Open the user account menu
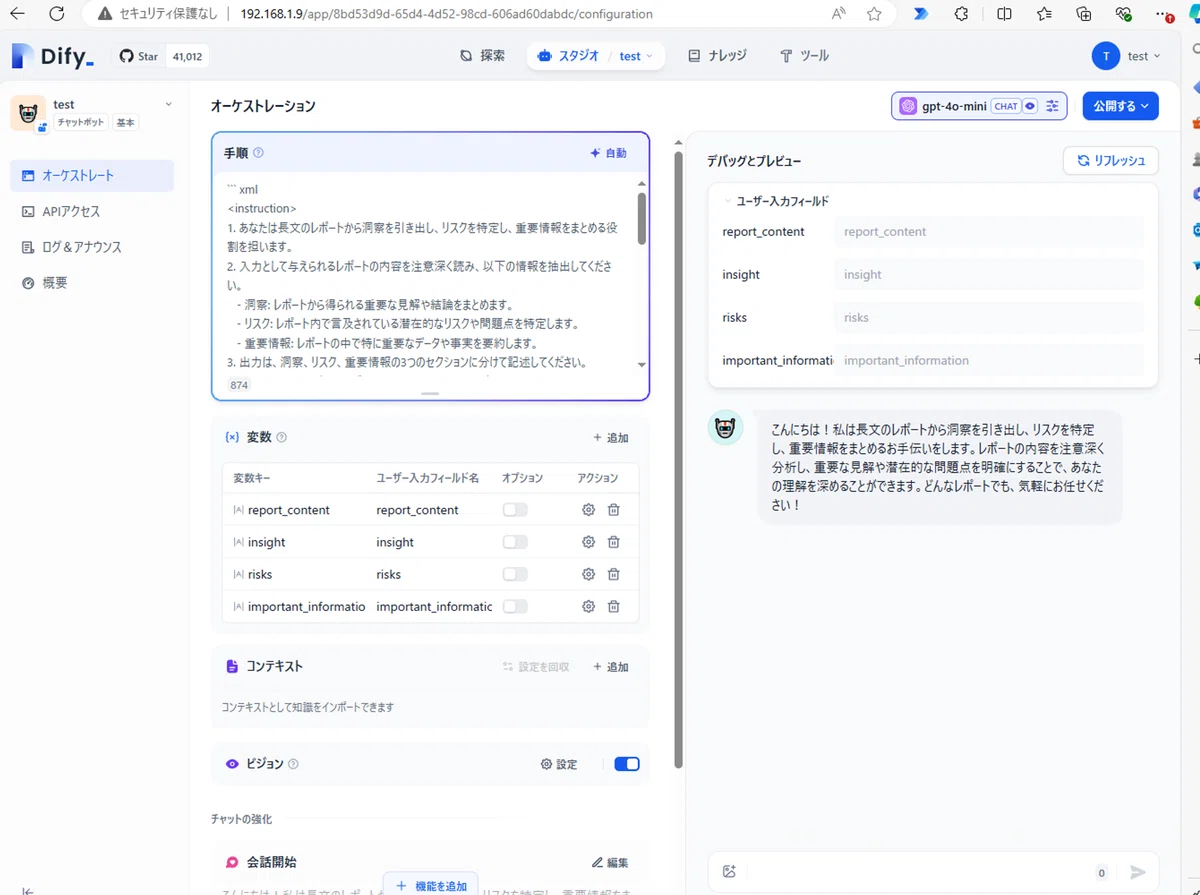Image resolution: width=1200 pixels, height=895 pixels. pyautogui.click(x=1127, y=56)
